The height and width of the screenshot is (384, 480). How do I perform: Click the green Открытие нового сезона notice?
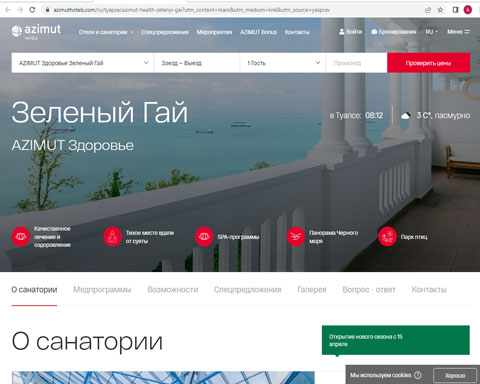pyautogui.click(x=396, y=340)
